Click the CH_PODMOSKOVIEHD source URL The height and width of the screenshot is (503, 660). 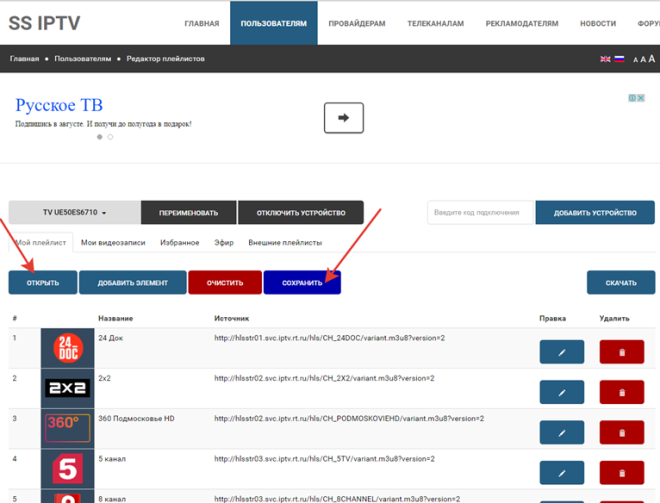pos(349,418)
